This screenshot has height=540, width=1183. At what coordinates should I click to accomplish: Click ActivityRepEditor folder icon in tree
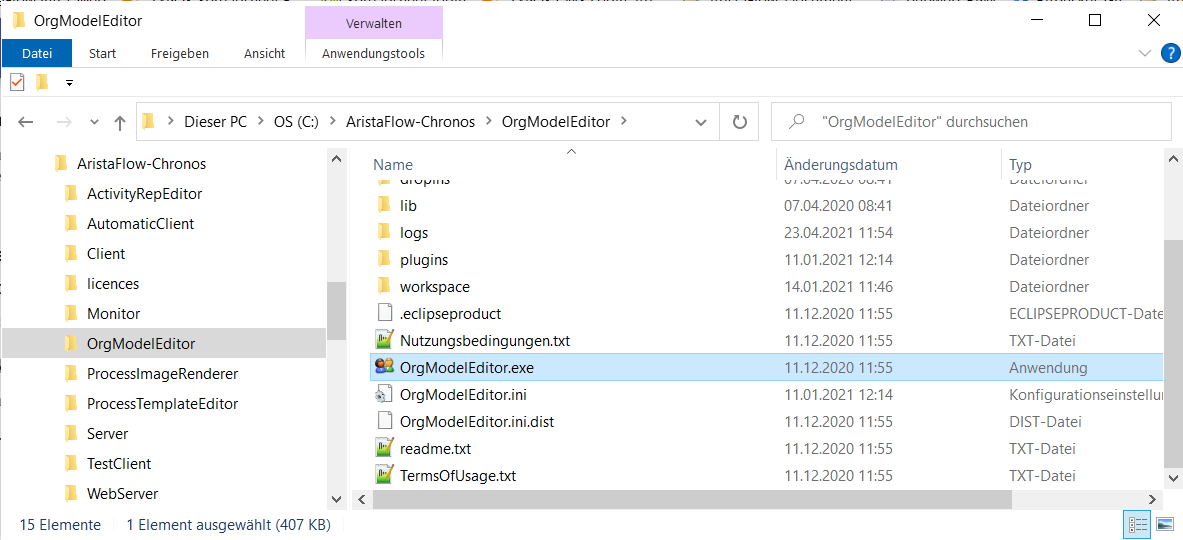point(72,194)
